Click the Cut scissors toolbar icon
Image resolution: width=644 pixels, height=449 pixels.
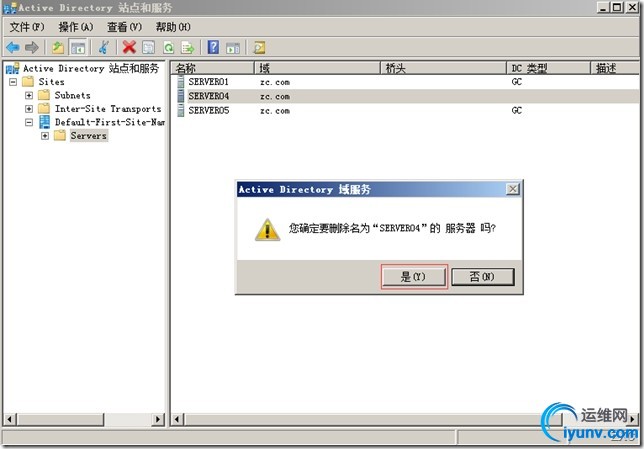pos(104,48)
